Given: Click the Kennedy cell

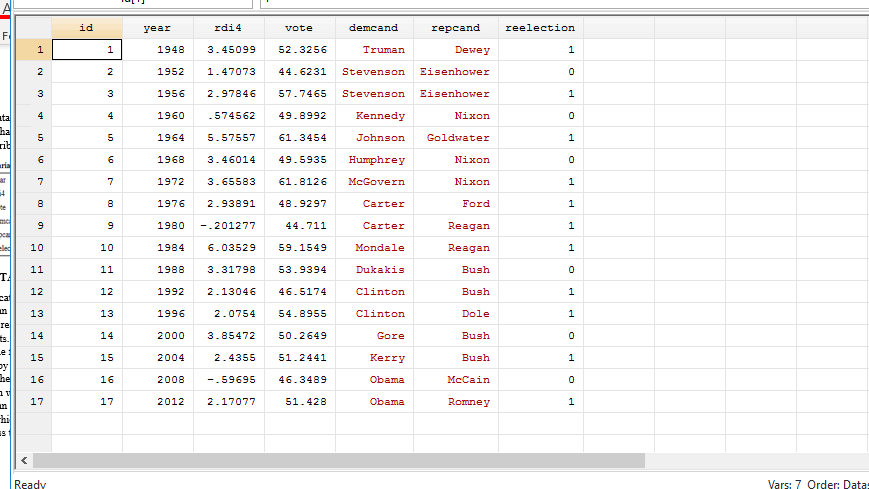Looking at the screenshot, I should pyautogui.click(x=374, y=116).
